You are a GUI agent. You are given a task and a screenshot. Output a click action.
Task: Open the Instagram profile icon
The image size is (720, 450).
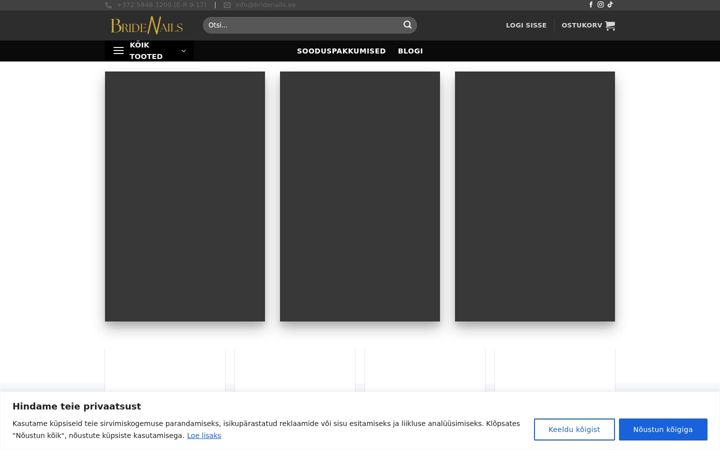coord(600,5)
